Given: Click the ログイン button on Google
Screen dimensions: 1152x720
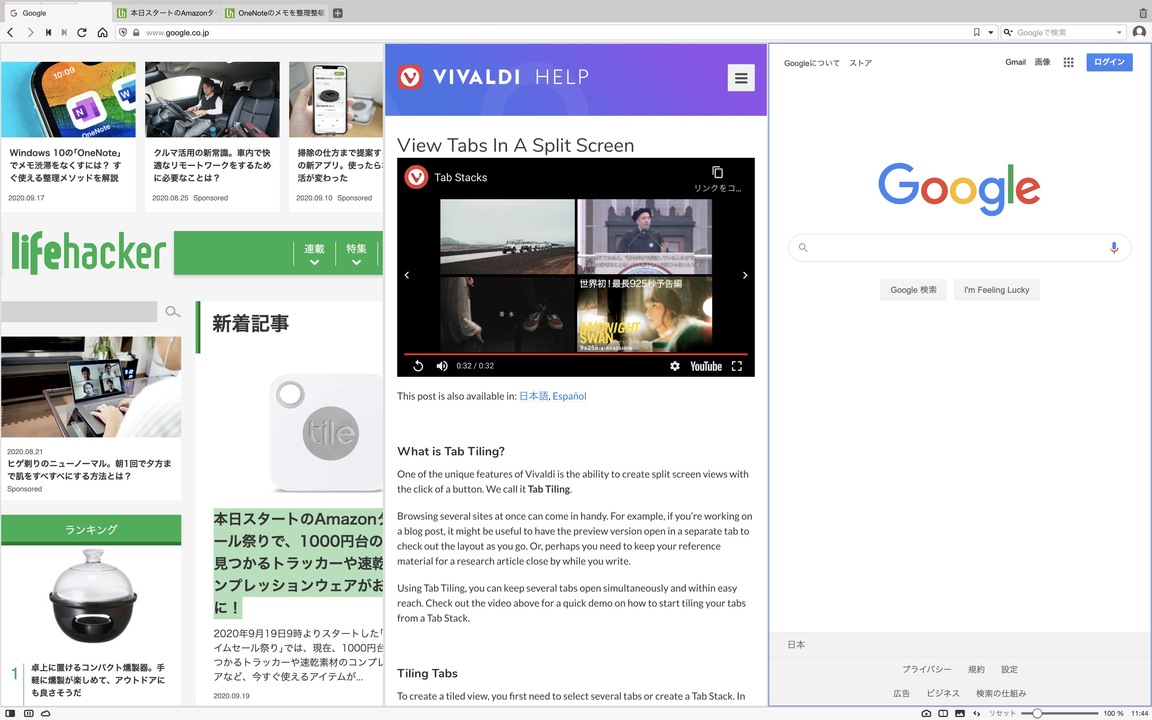Looking at the screenshot, I should coord(1109,62).
